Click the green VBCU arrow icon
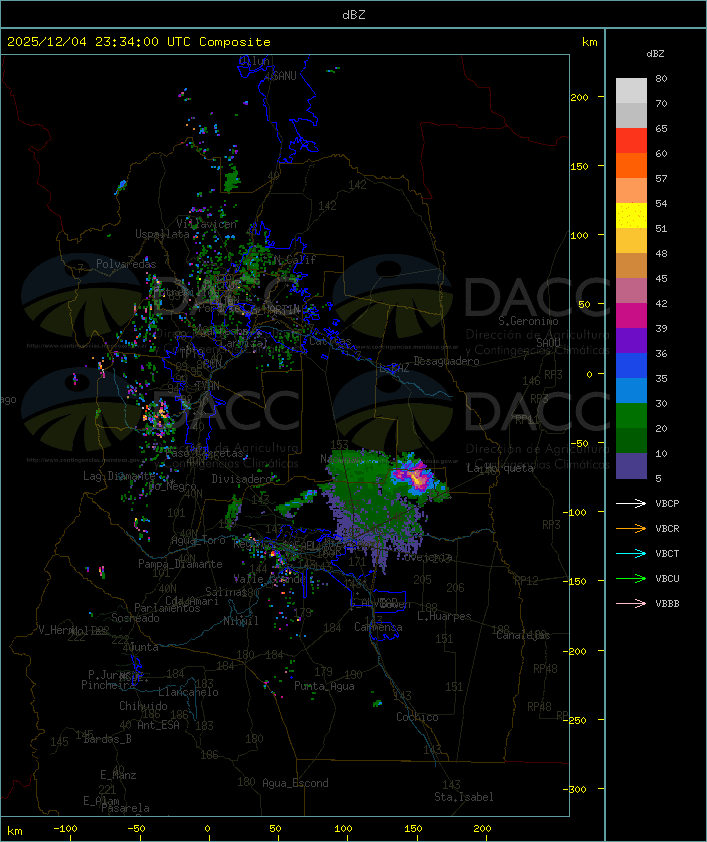 [631, 578]
